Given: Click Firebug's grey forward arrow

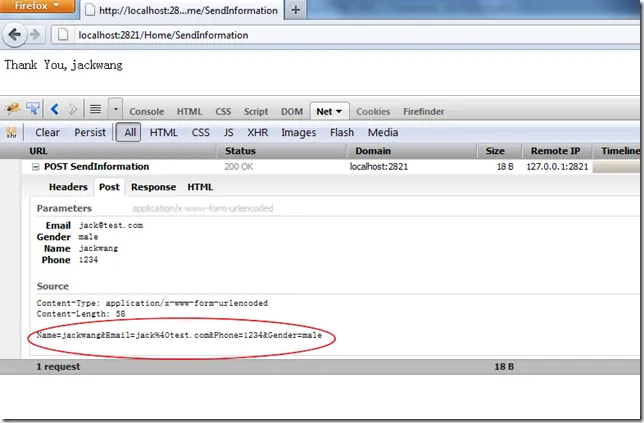Looking at the screenshot, I should [73, 109].
